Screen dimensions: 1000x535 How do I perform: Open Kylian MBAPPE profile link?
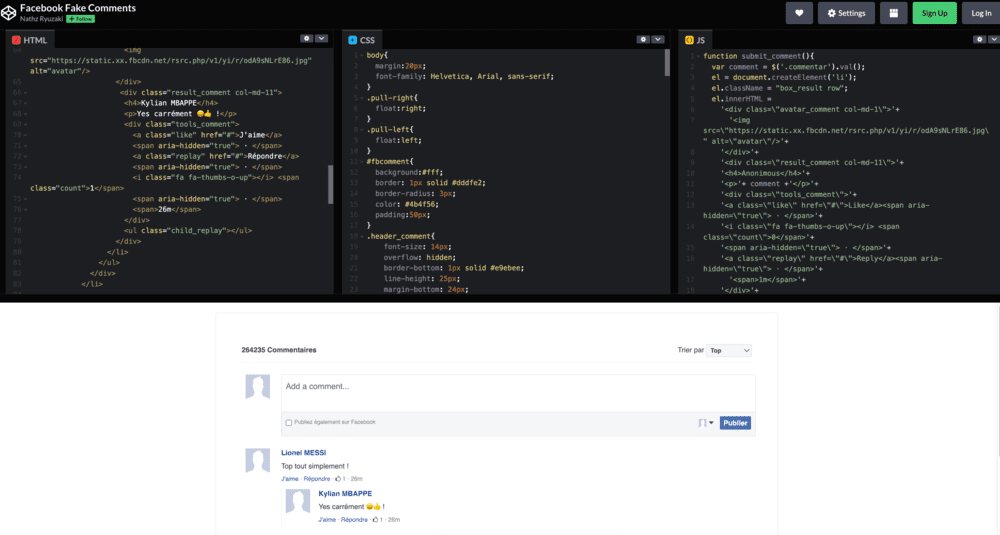pyautogui.click(x=345, y=494)
